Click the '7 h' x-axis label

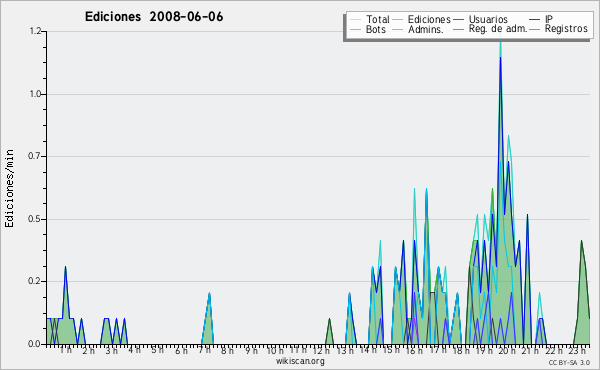coord(205,350)
